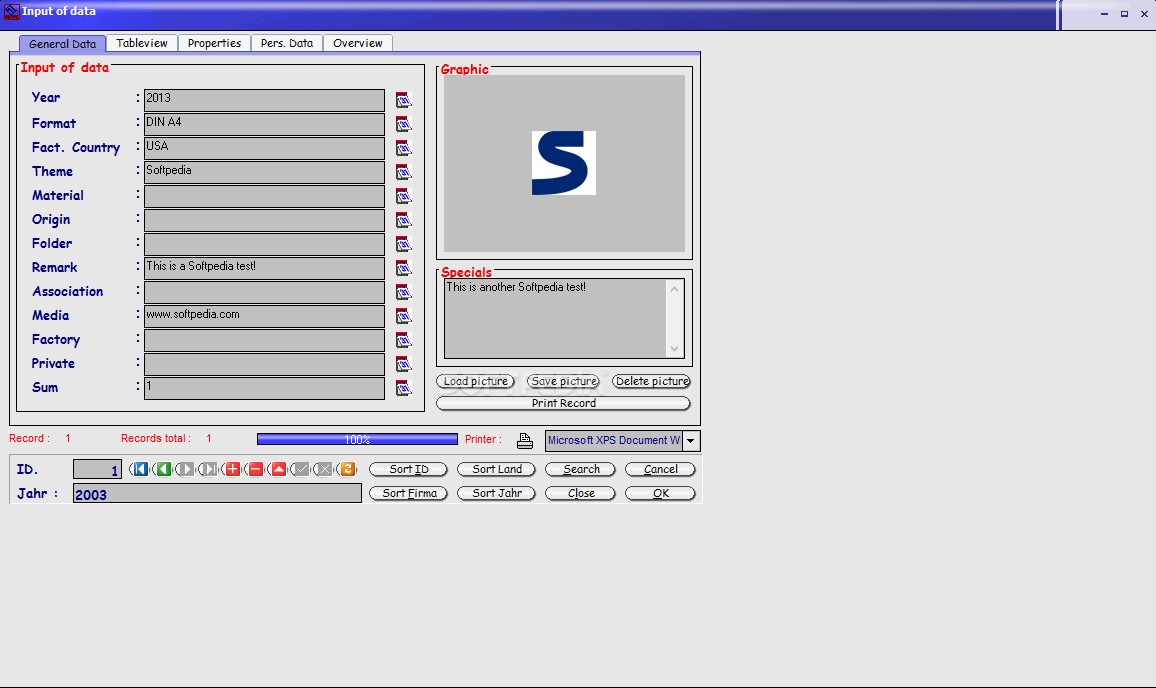Click the Theme field with Softpedia

(264, 172)
